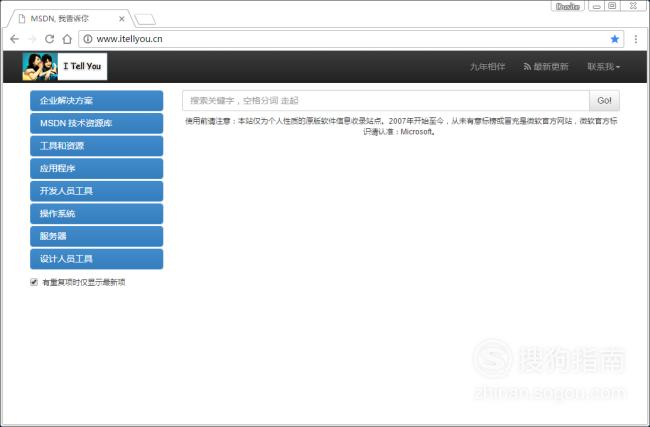
Task: Uncheck 有重复项时仅显示最新项 checkbox
Action: 34,282
